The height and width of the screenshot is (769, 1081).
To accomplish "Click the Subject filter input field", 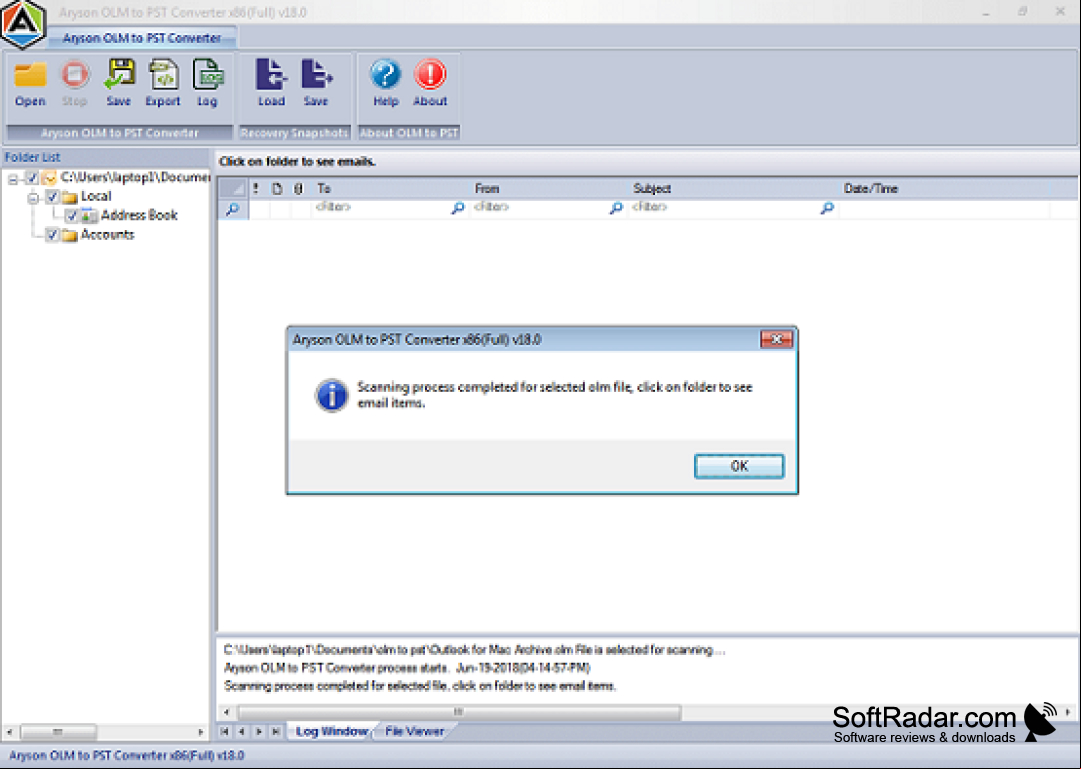I will 725,208.
